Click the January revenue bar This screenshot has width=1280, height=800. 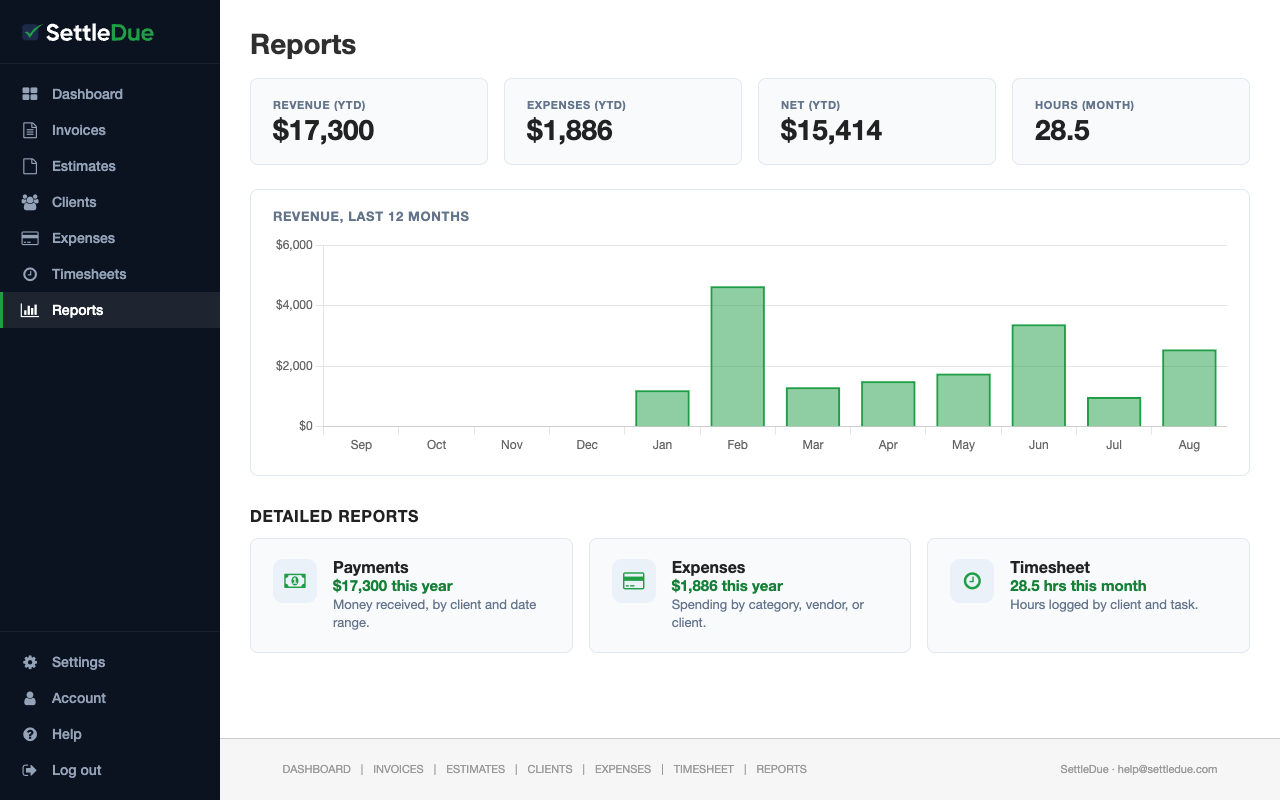pyautogui.click(x=662, y=409)
